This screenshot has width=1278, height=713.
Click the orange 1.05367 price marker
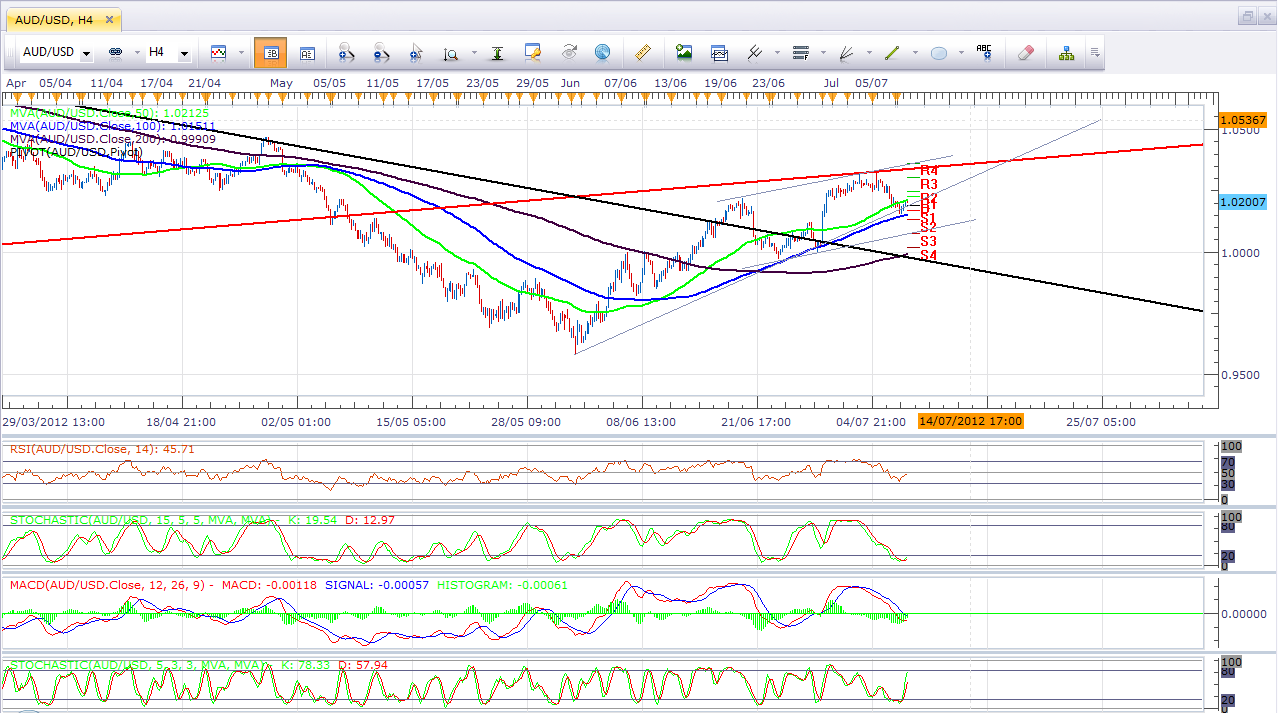[1243, 120]
